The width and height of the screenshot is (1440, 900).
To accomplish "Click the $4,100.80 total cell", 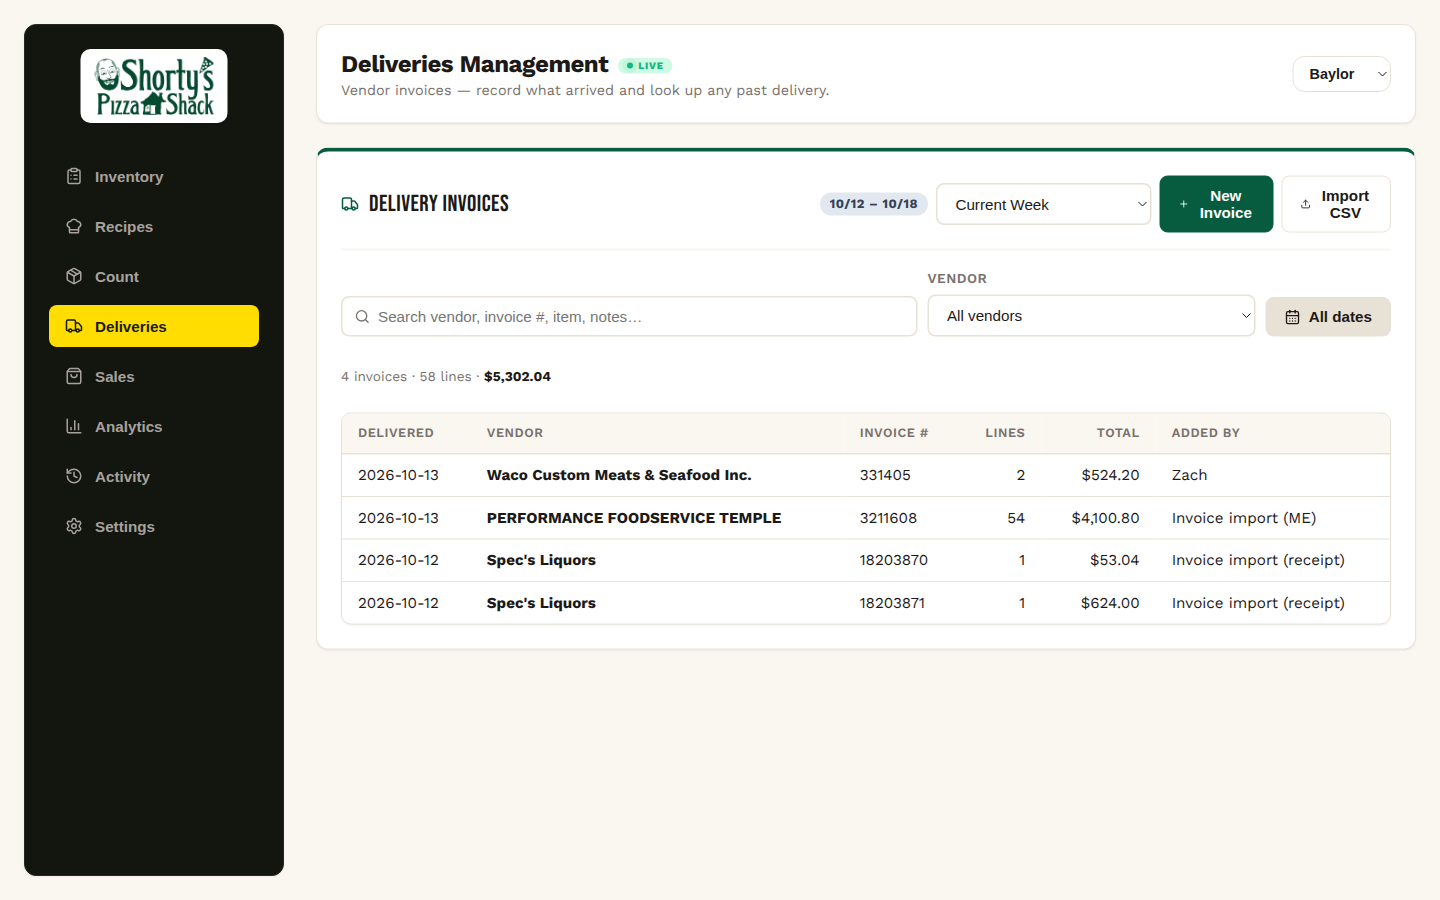I will [1105, 518].
